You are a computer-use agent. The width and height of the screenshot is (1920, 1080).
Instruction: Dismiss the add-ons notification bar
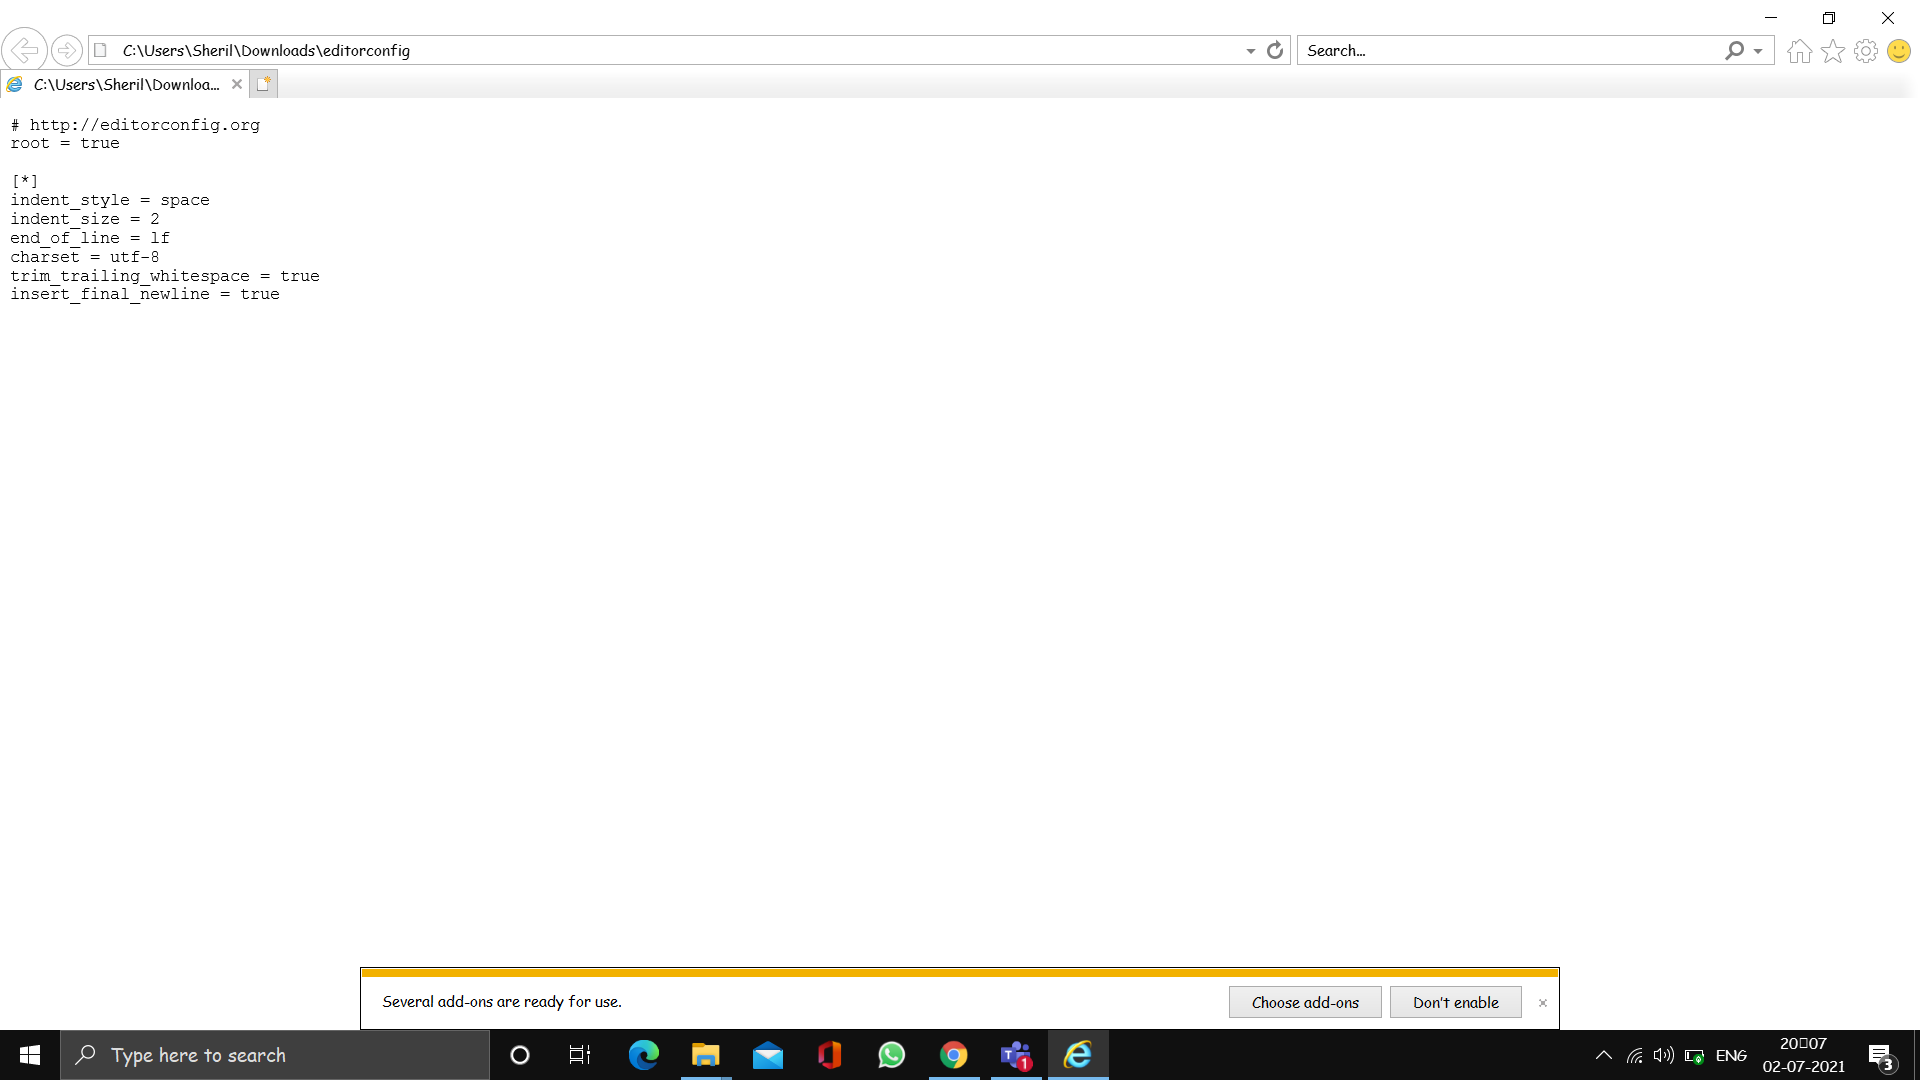point(1542,1003)
